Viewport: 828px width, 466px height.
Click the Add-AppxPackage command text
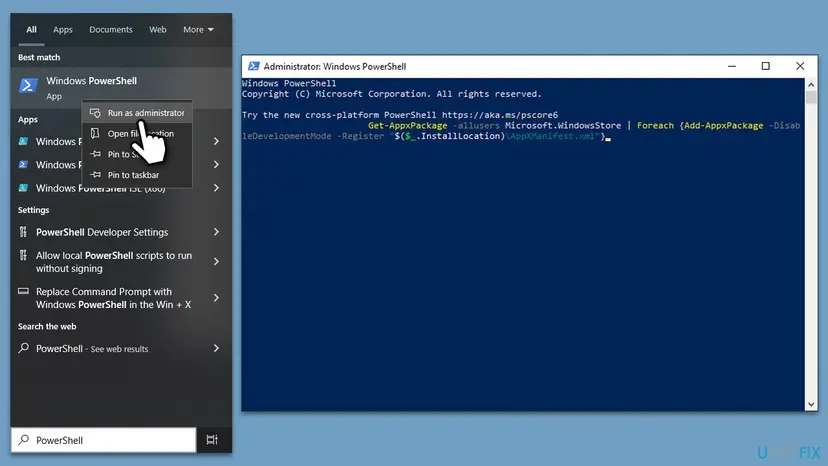[x=723, y=125]
